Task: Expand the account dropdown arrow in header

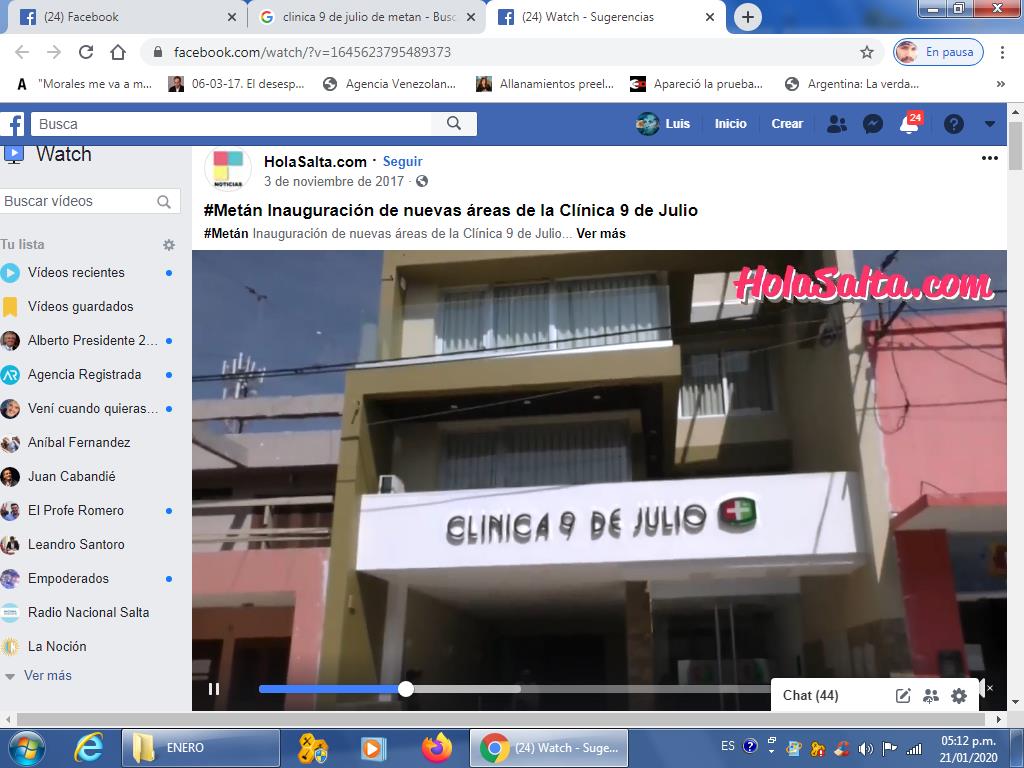Action: (989, 123)
